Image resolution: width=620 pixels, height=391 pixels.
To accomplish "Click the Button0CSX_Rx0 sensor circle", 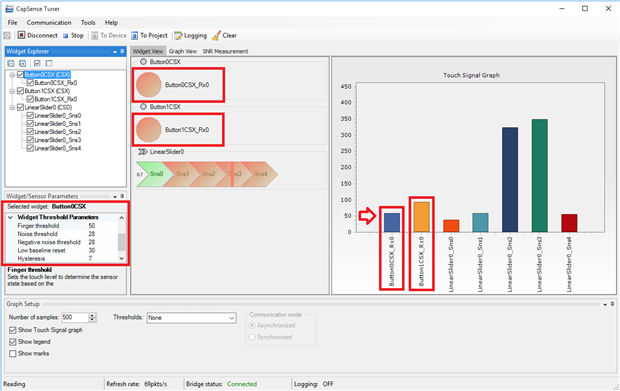I will tap(149, 85).
